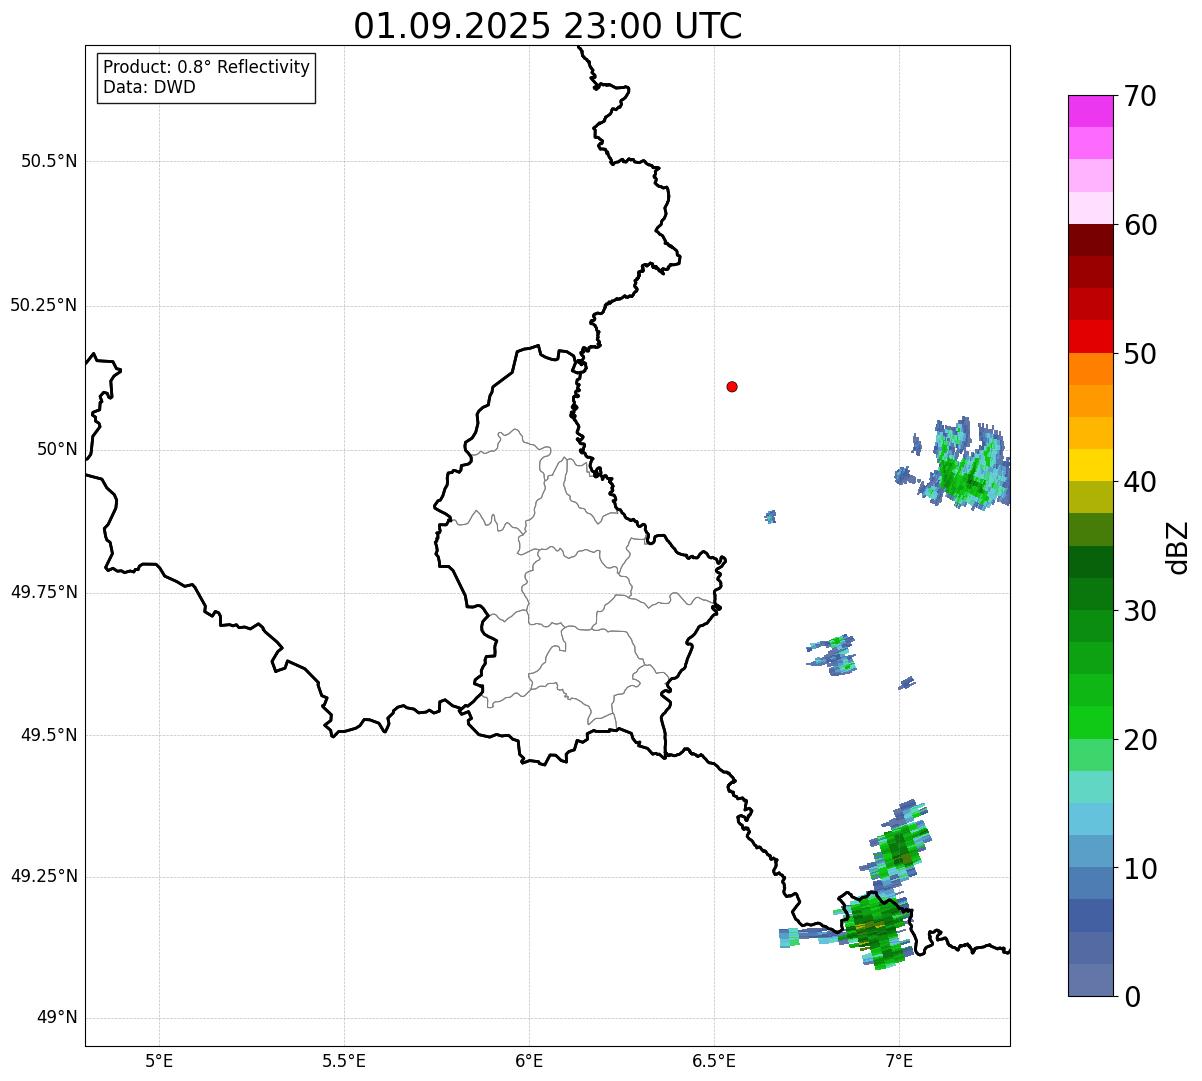
Task: Click the 7E longitude tick label
Action: (x=899, y=1060)
